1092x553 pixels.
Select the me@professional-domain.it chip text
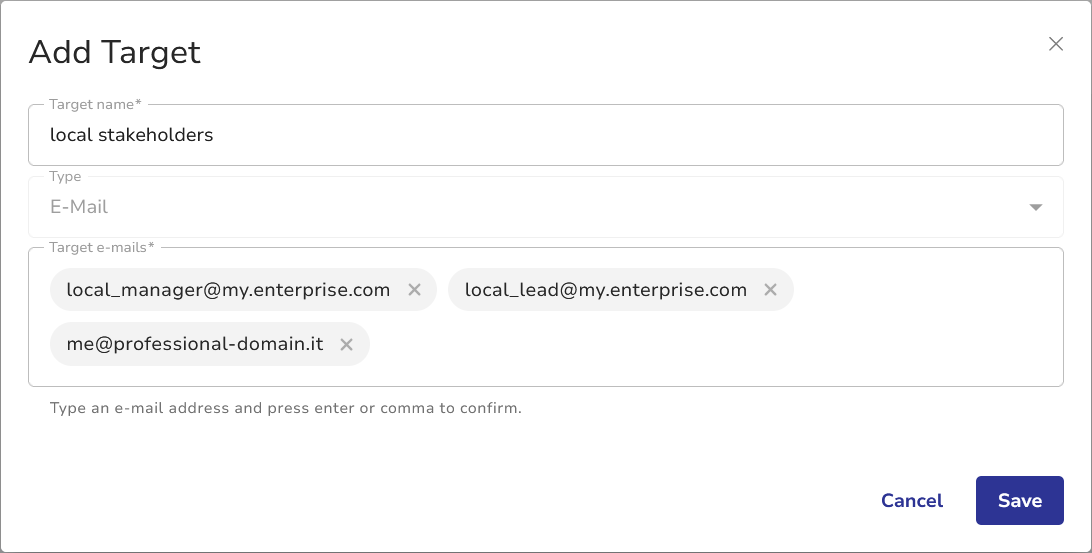point(194,344)
